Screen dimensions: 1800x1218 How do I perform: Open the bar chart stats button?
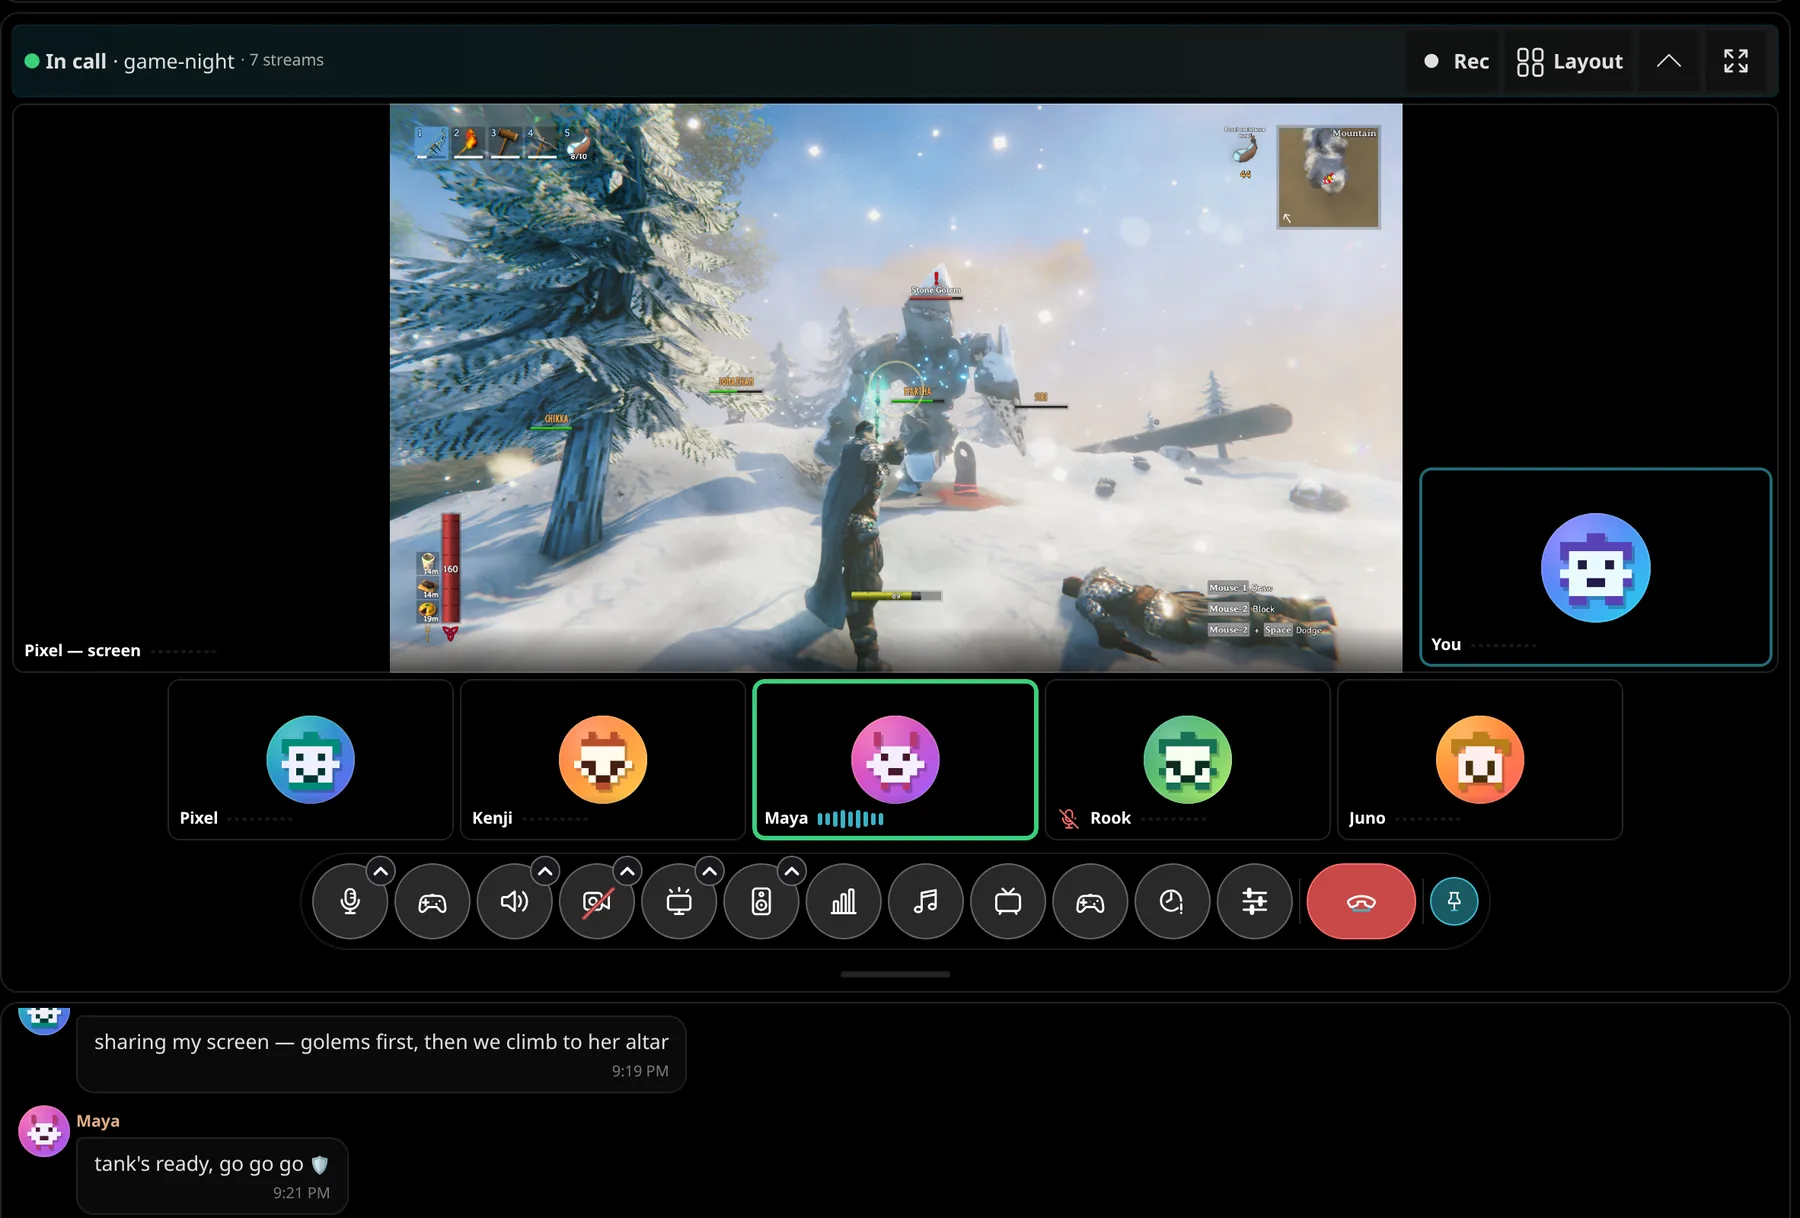[x=843, y=902]
